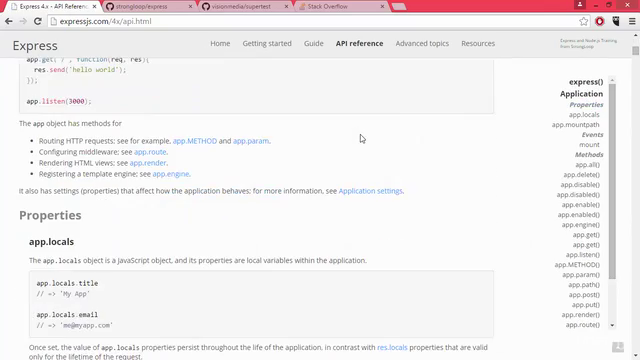Click the sidebar scroll up arrow

(x=612, y=79)
